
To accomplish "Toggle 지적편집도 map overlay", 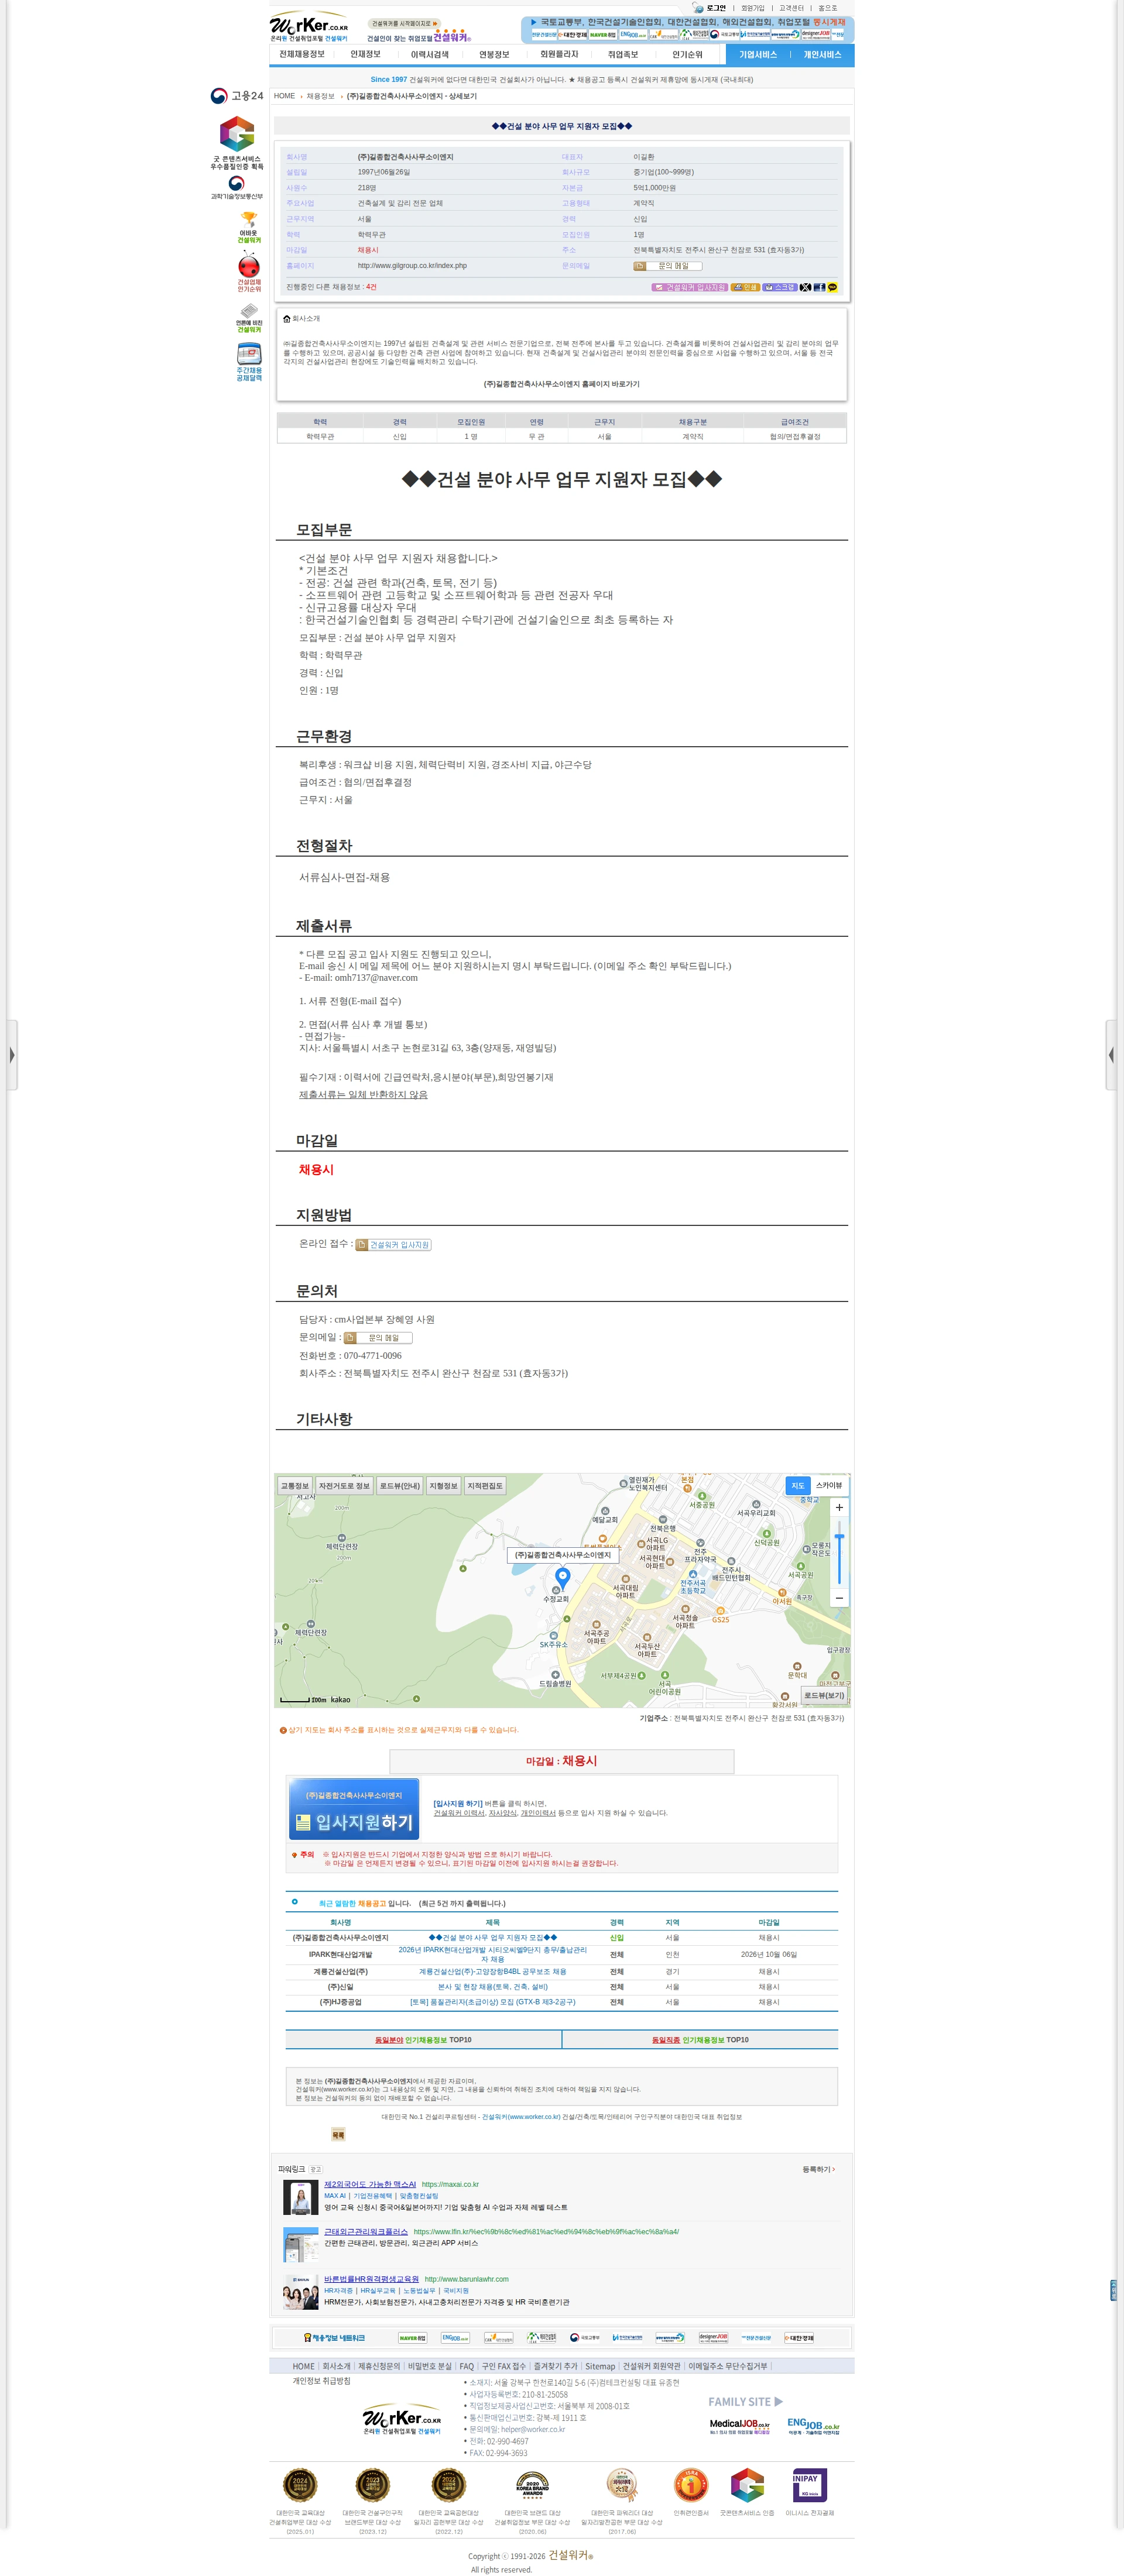I will (485, 1486).
